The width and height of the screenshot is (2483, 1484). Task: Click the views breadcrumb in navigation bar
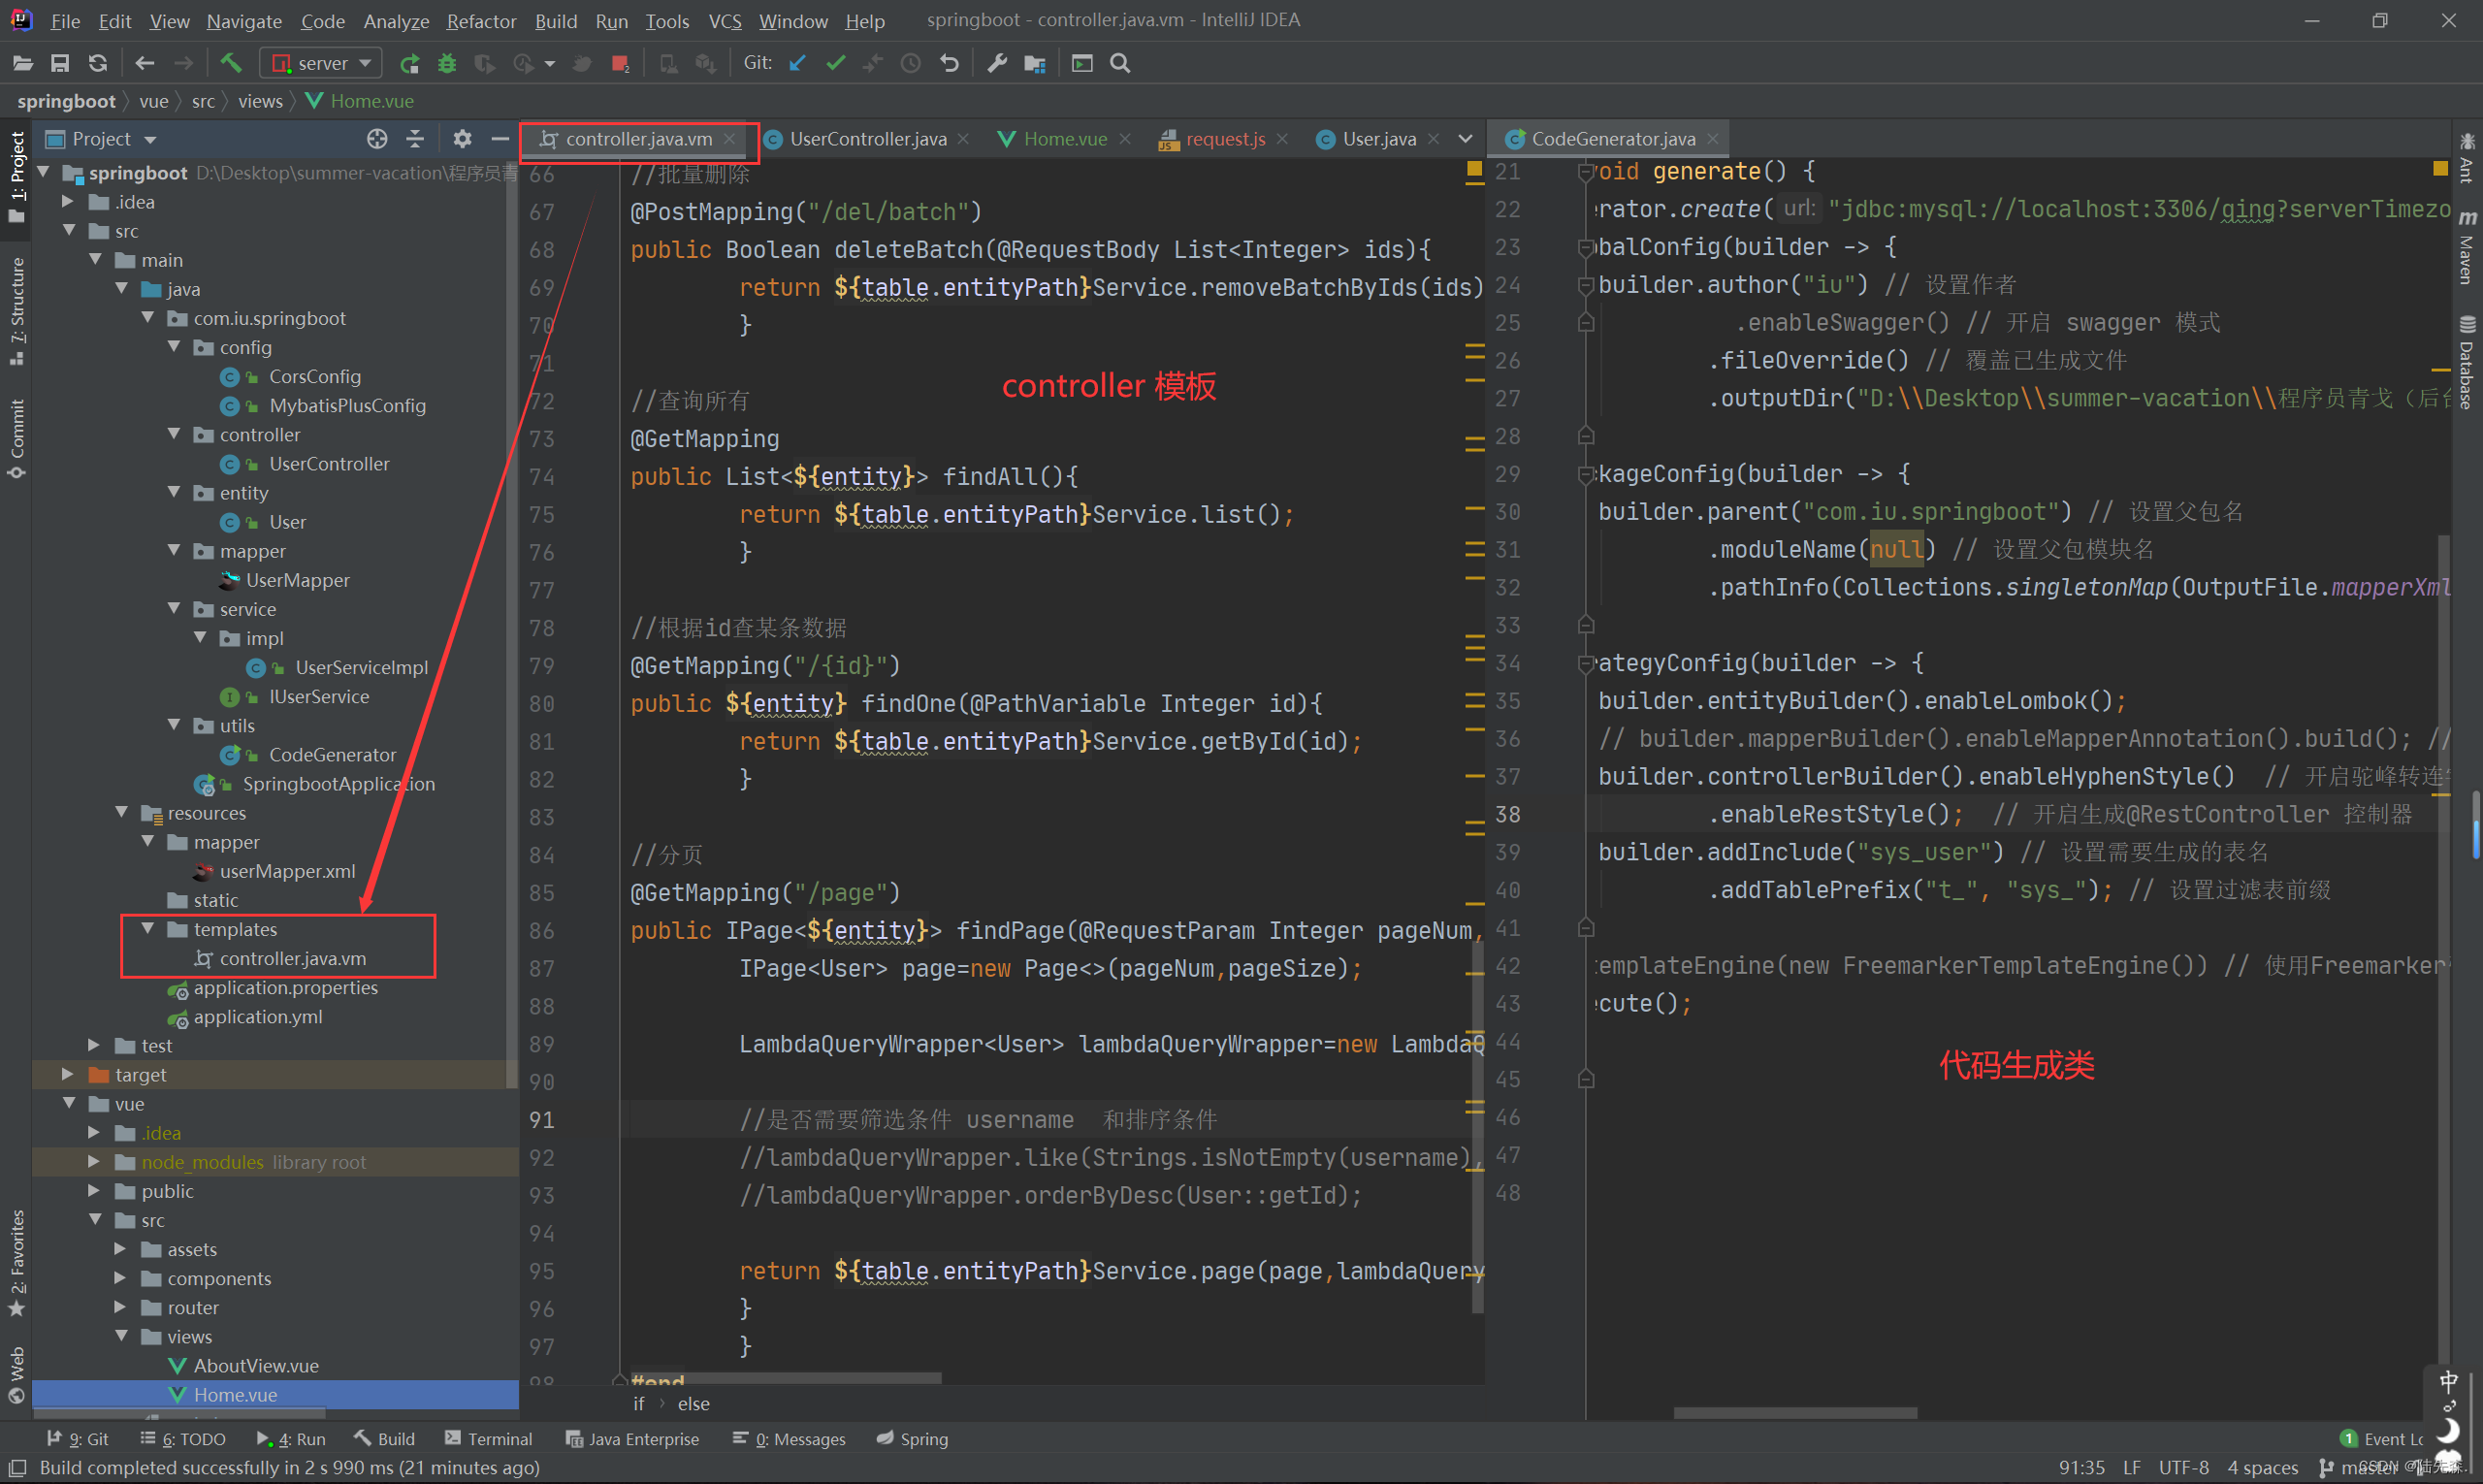pos(260,101)
